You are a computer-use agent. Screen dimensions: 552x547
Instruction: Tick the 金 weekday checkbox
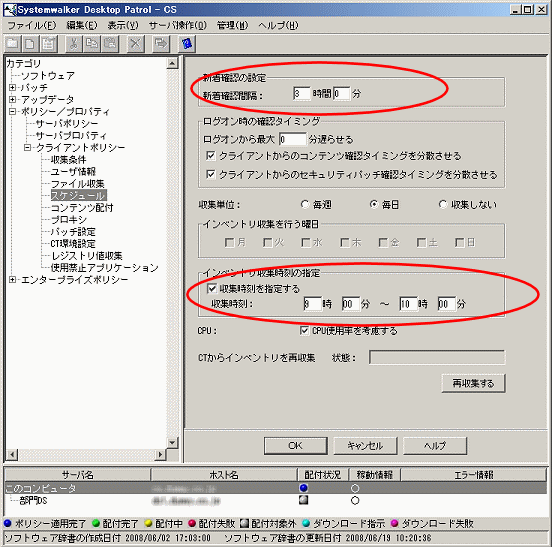(x=383, y=243)
